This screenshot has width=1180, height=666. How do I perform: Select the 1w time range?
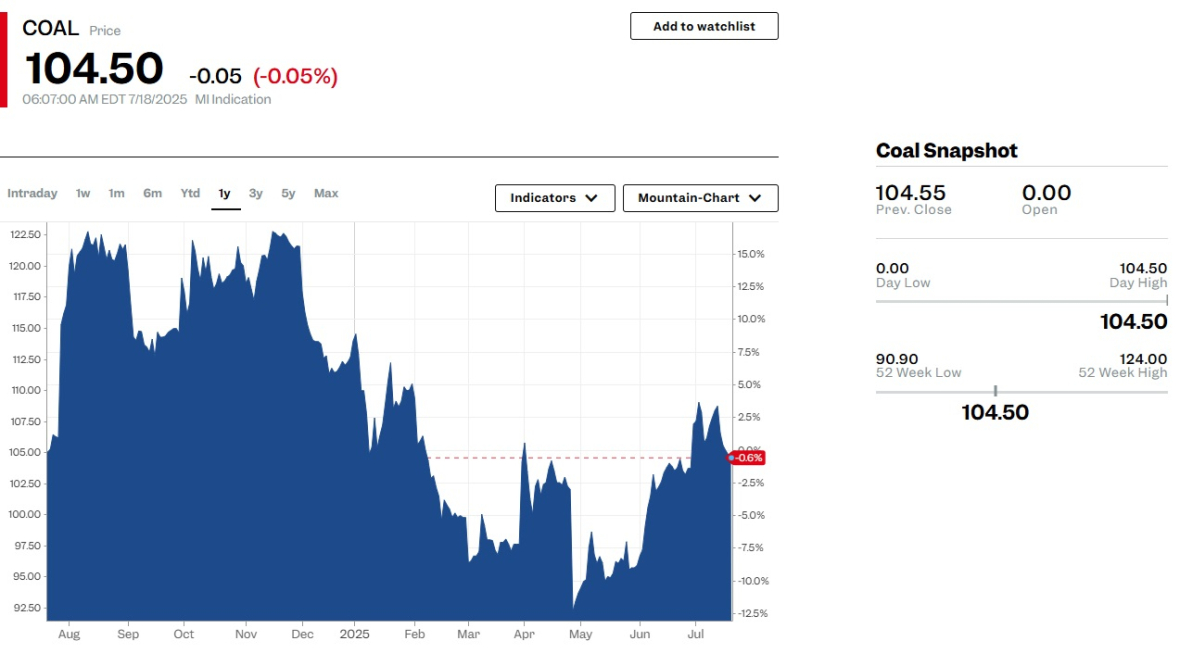pyautogui.click(x=83, y=193)
